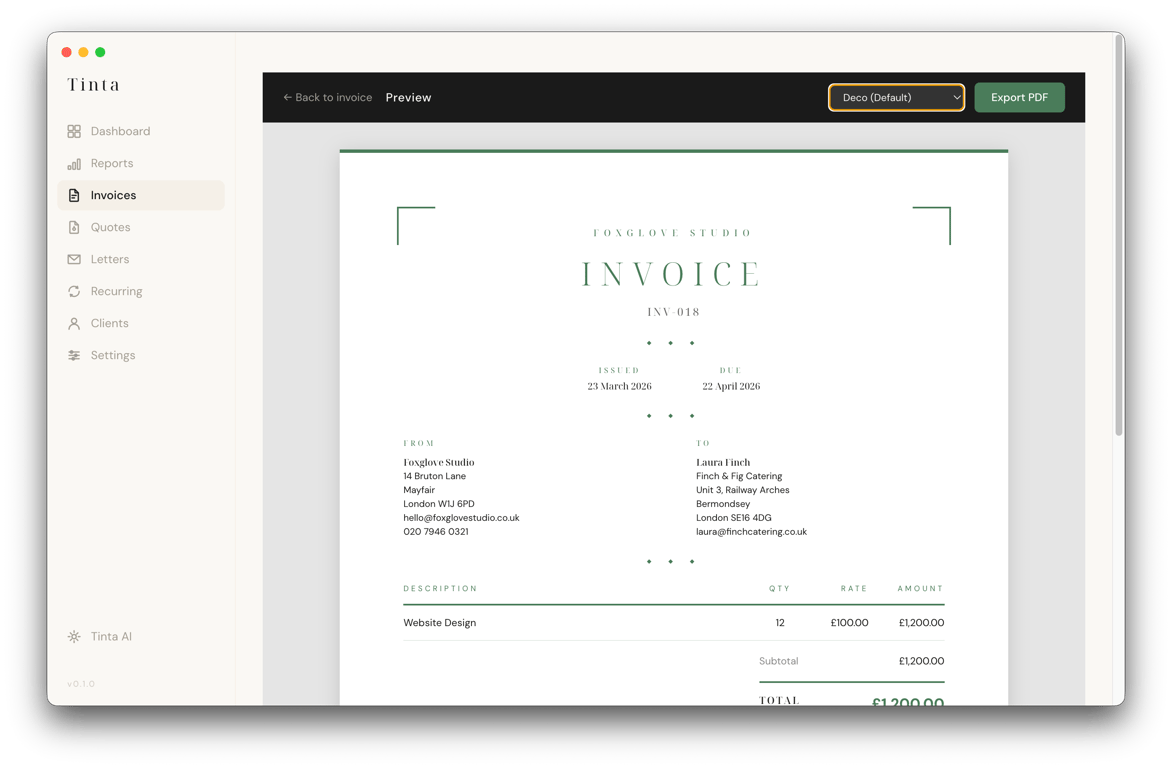Viewport: 1172px width, 768px height.
Task: Select the Letters envelope icon
Action: pyautogui.click(x=72, y=258)
